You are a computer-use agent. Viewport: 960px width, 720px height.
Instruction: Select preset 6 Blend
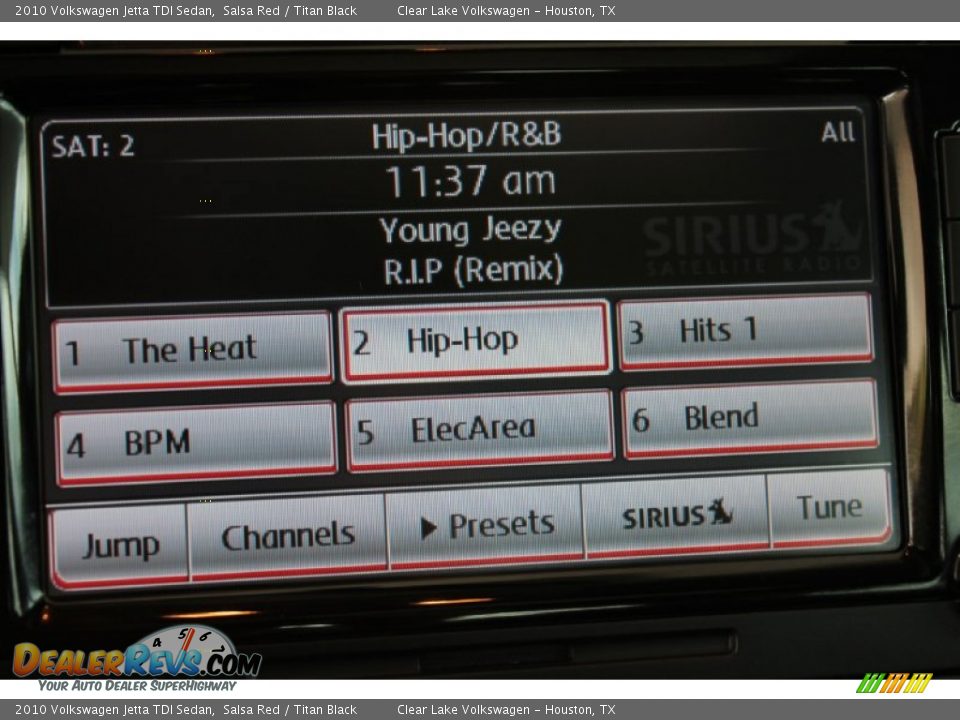[x=751, y=419]
